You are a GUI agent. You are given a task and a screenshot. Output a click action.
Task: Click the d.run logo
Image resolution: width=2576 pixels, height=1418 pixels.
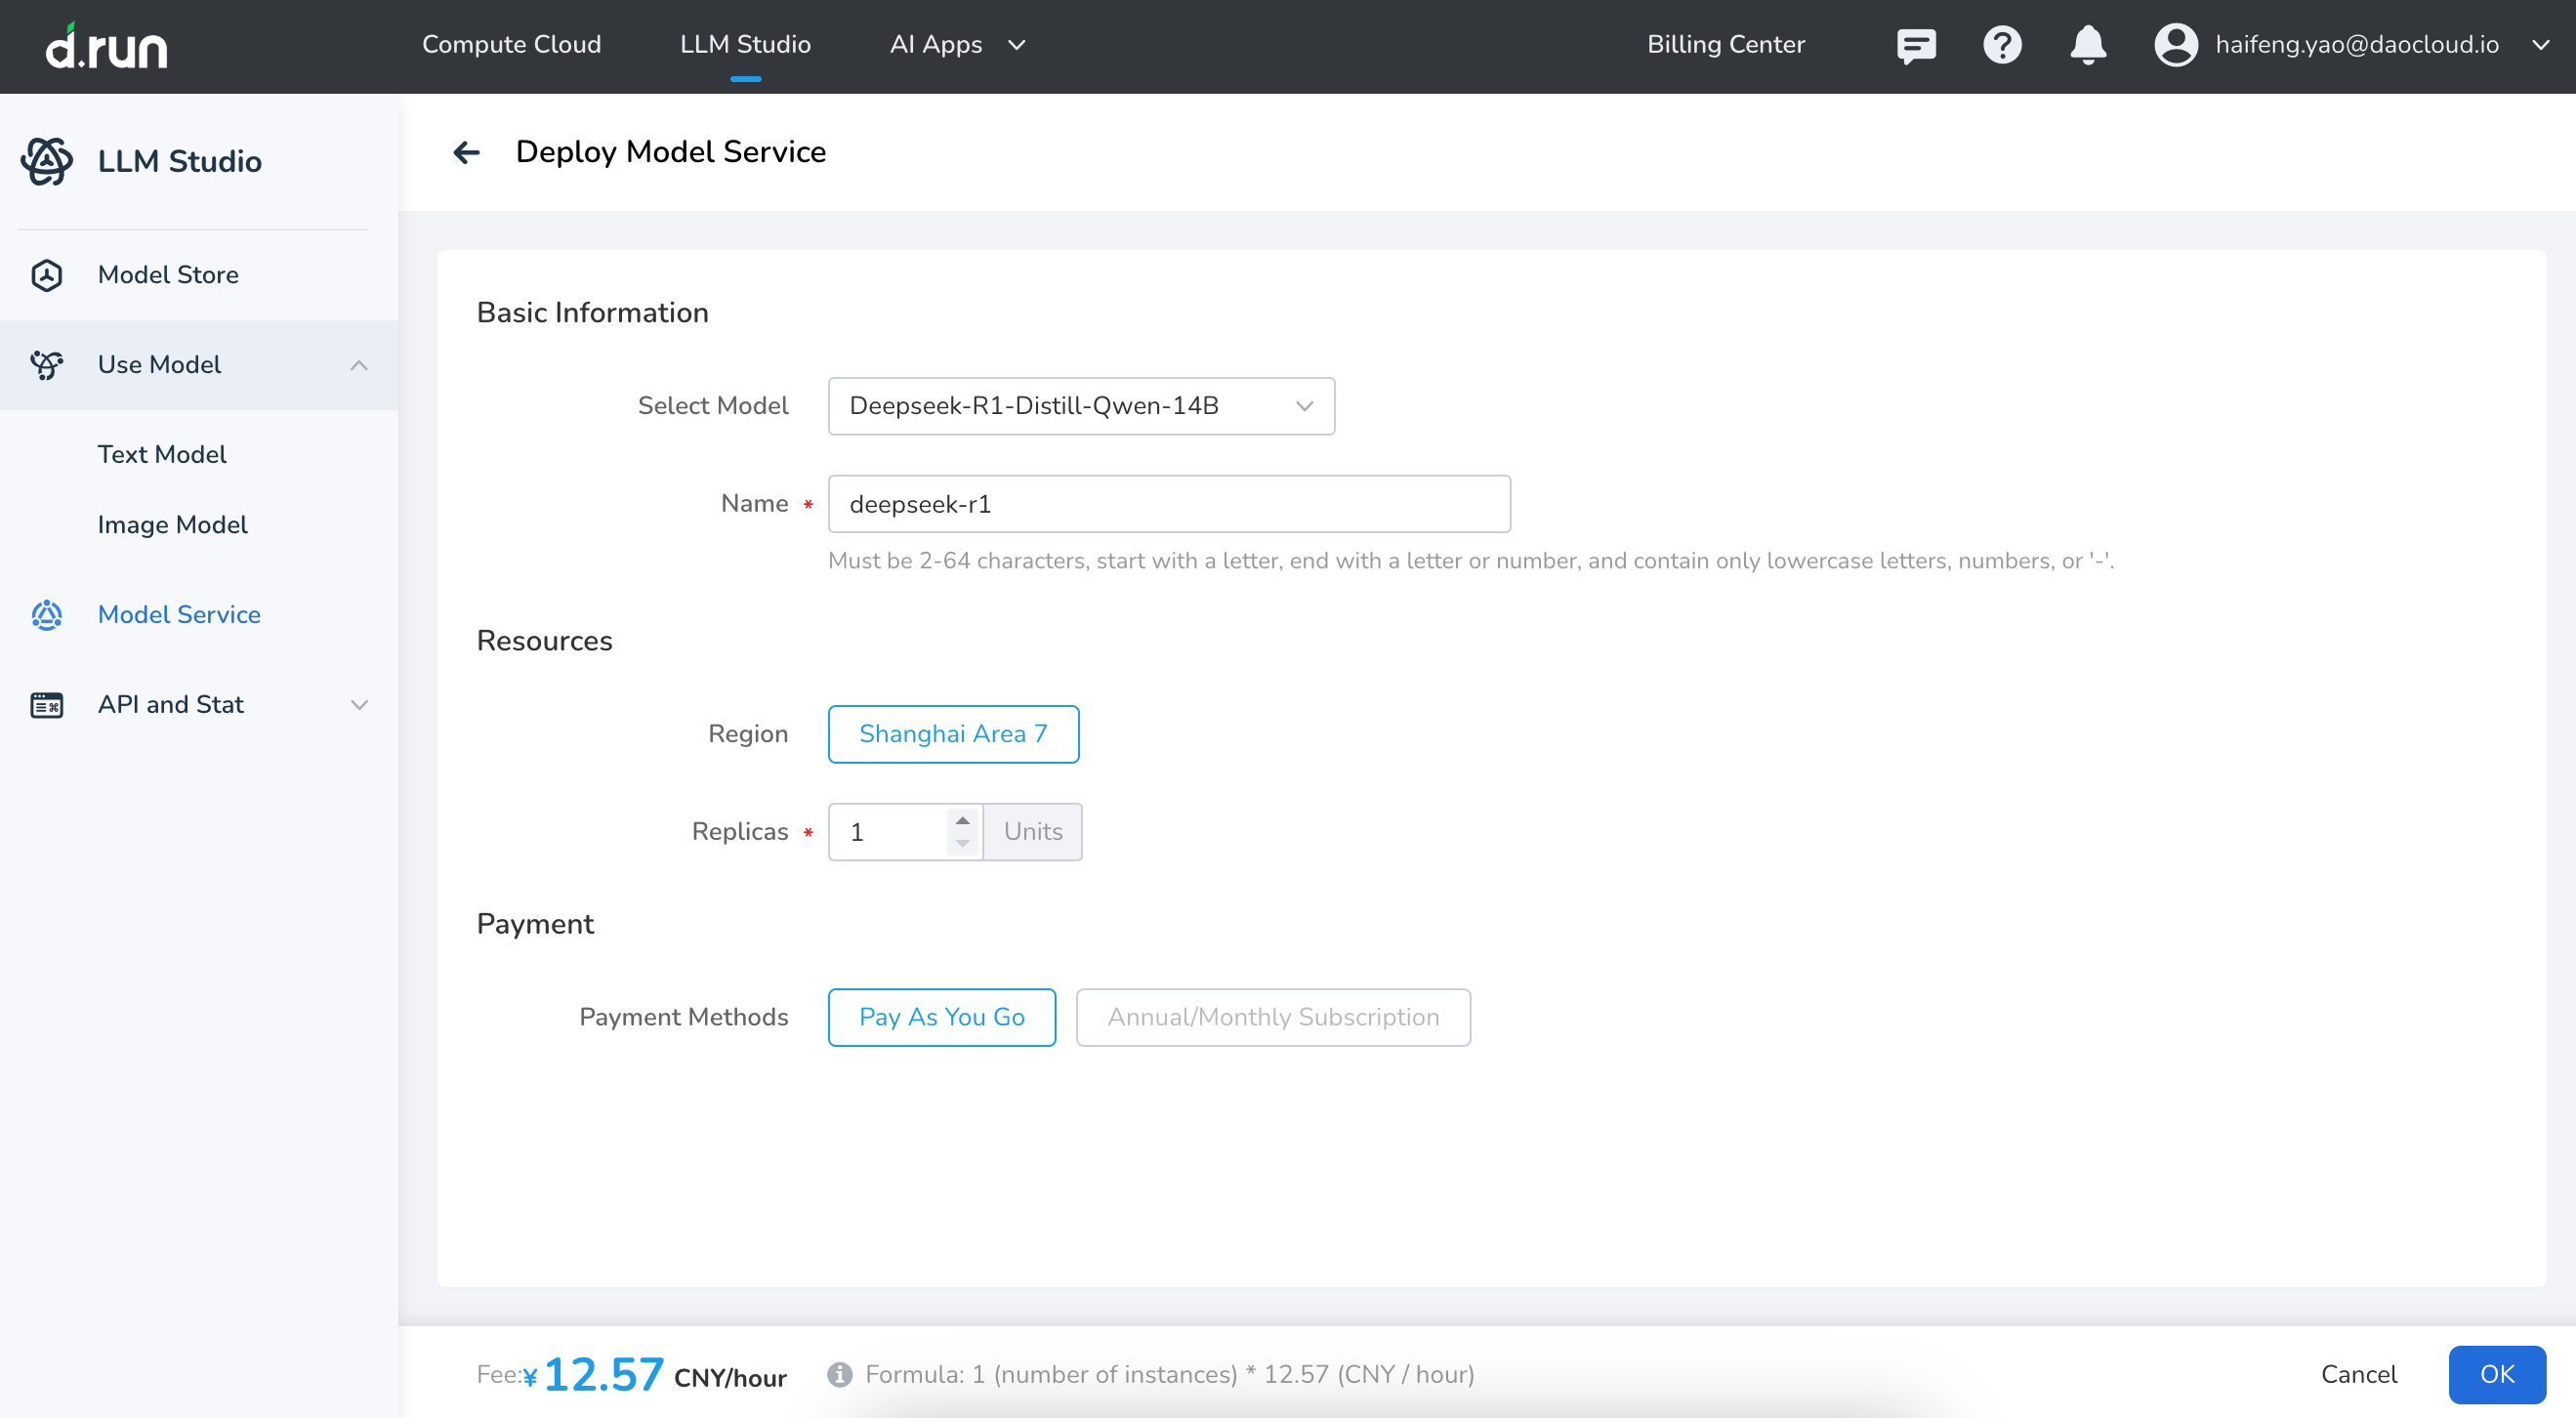(107, 46)
